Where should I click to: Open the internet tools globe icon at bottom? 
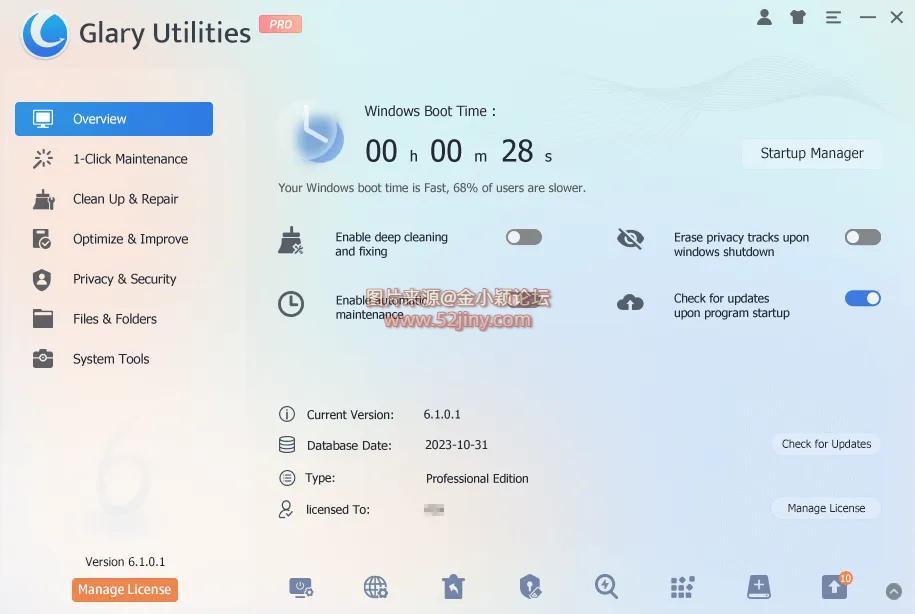[x=375, y=588]
